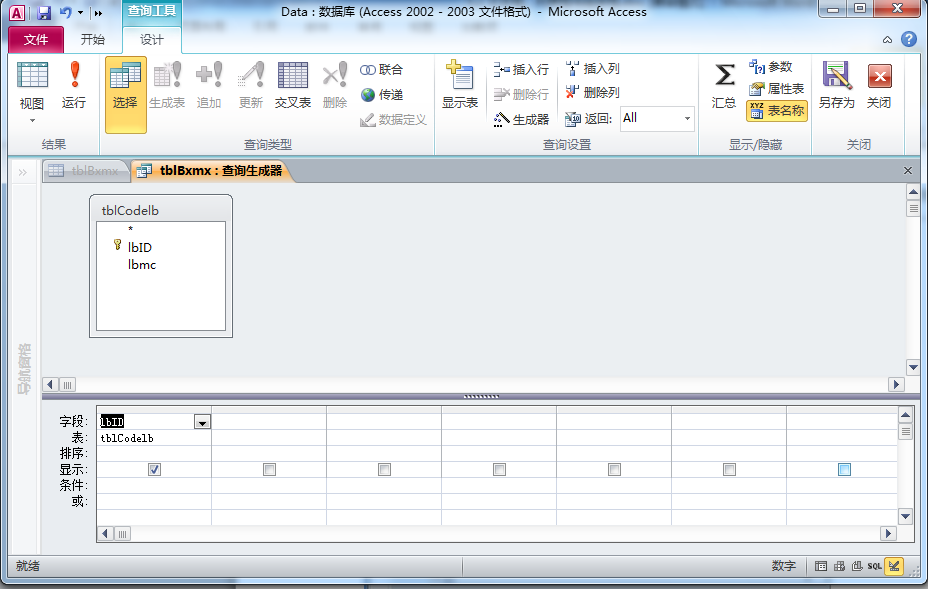Switch to PivotTable view in status bar

tap(839, 566)
